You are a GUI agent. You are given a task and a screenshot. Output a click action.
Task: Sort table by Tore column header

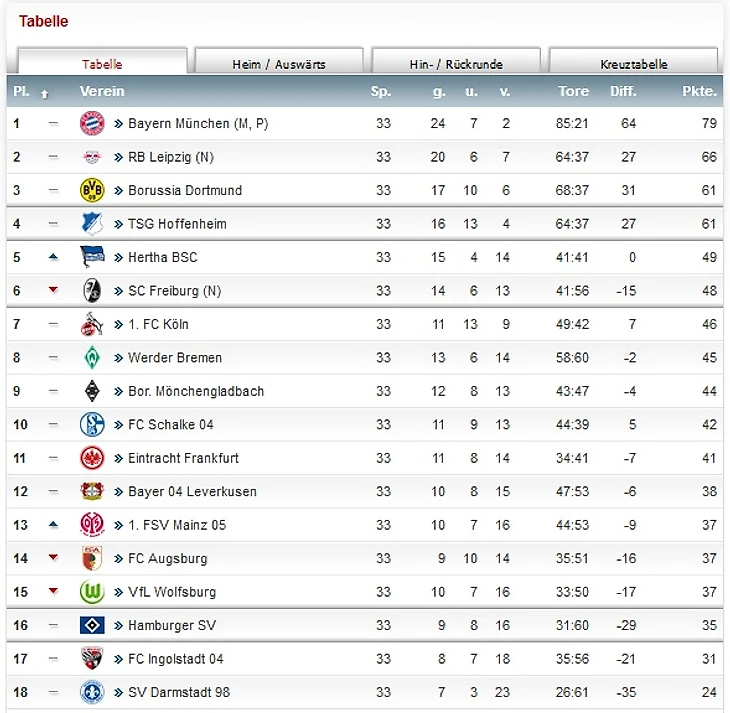573,91
